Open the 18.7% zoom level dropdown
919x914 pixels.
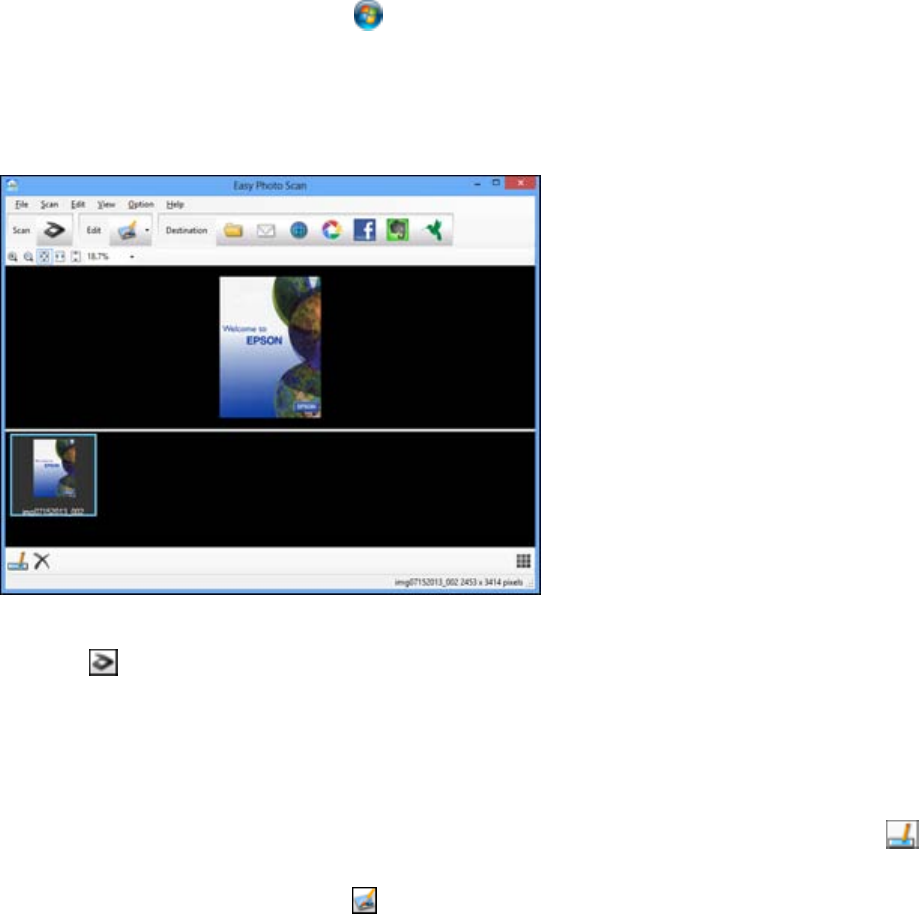click(x=131, y=257)
